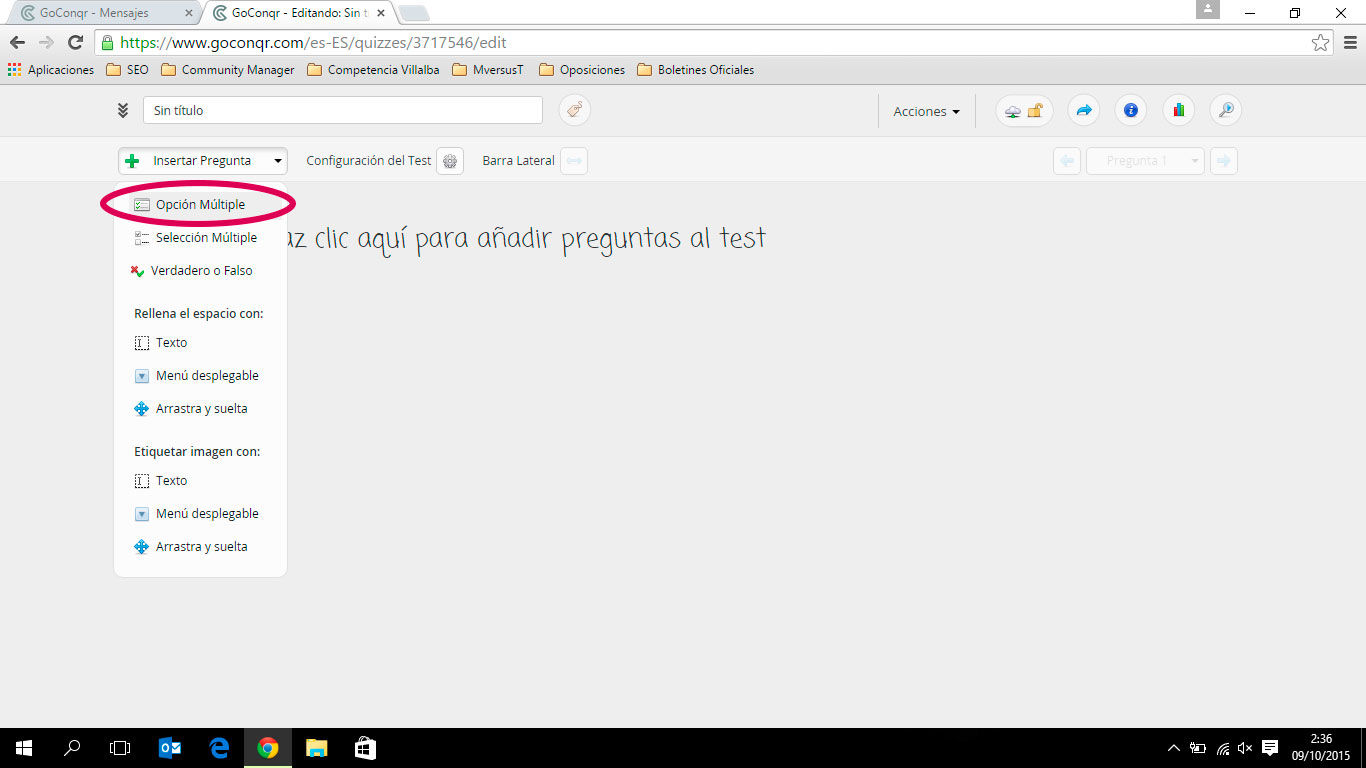Image resolution: width=1366 pixels, height=768 pixels.
Task: Click the Sin título quiz title field
Action: pyautogui.click(x=343, y=110)
